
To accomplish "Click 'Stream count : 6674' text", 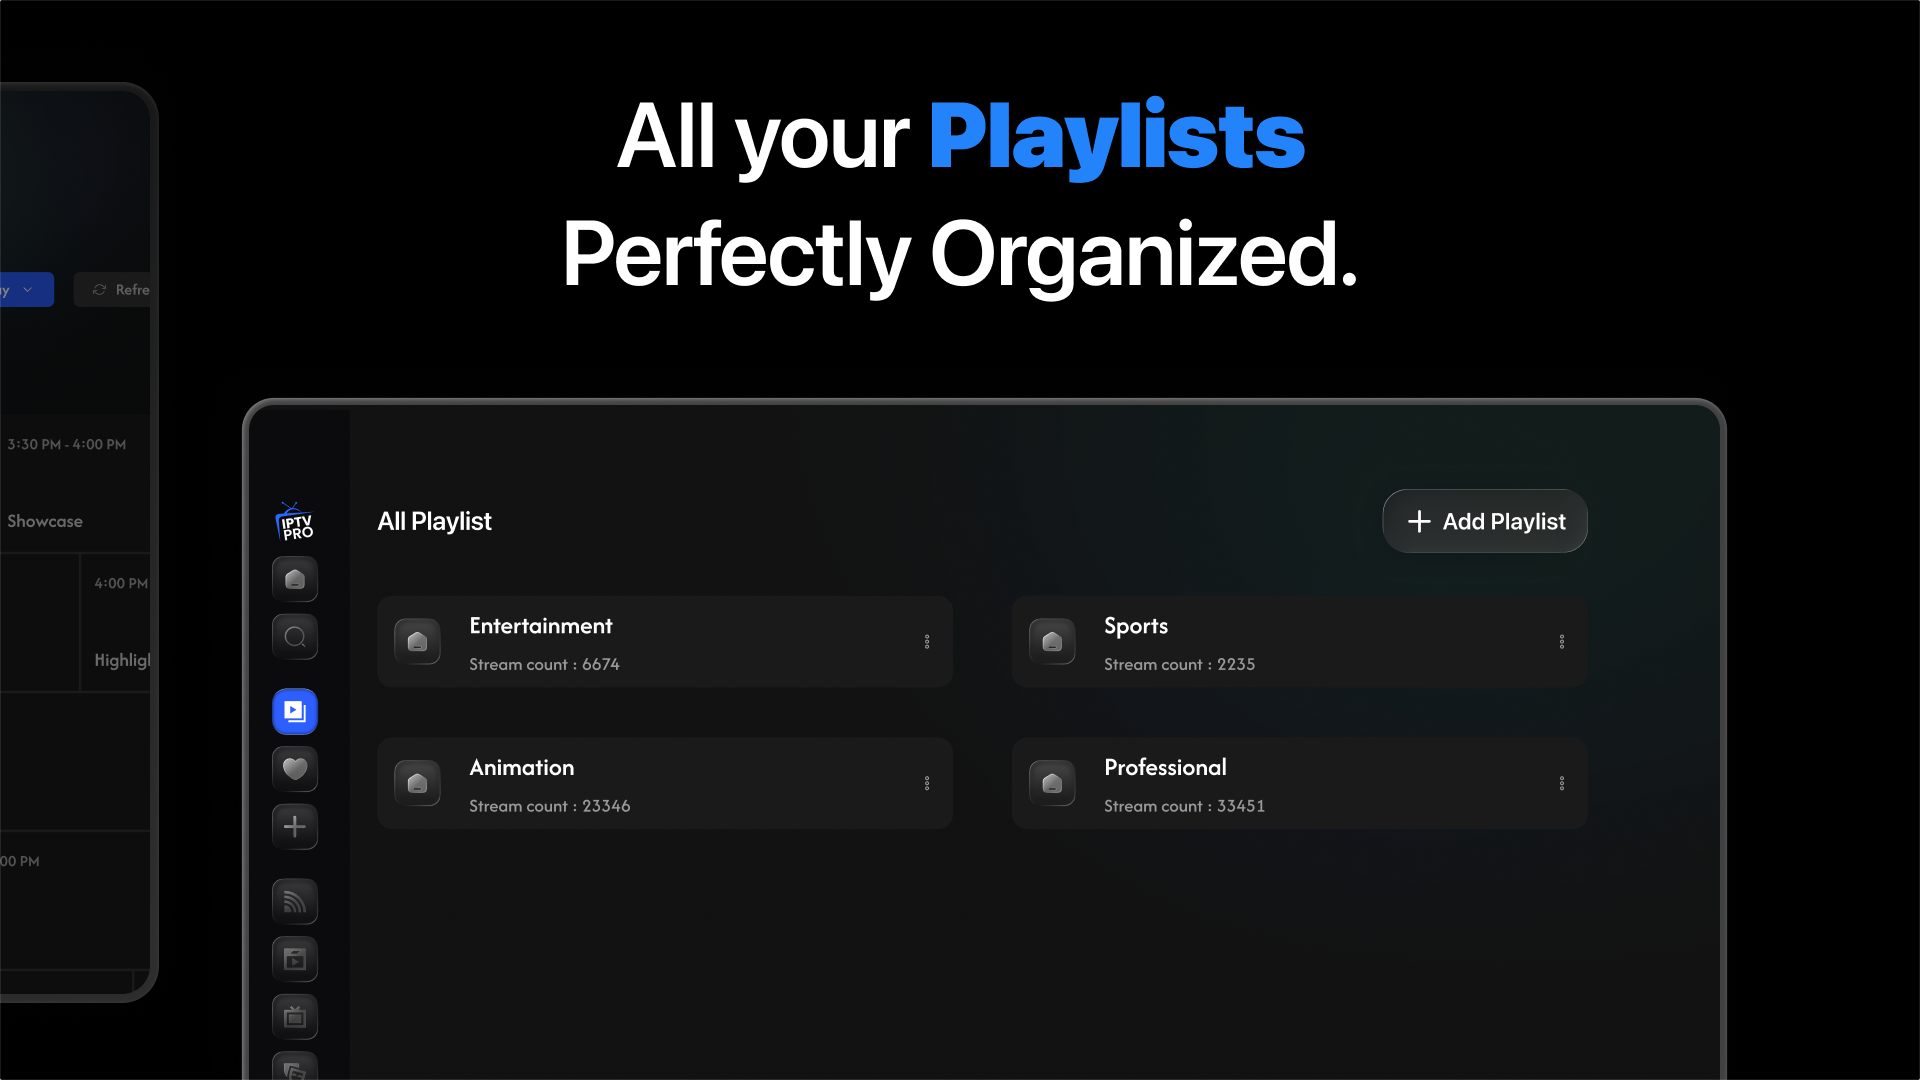I will pos(544,665).
